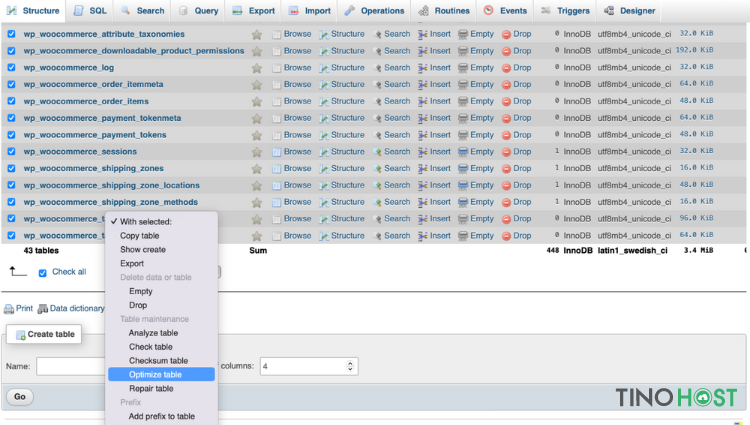Open wp_woocommerce_payment_tokens table link

(x=95, y=135)
